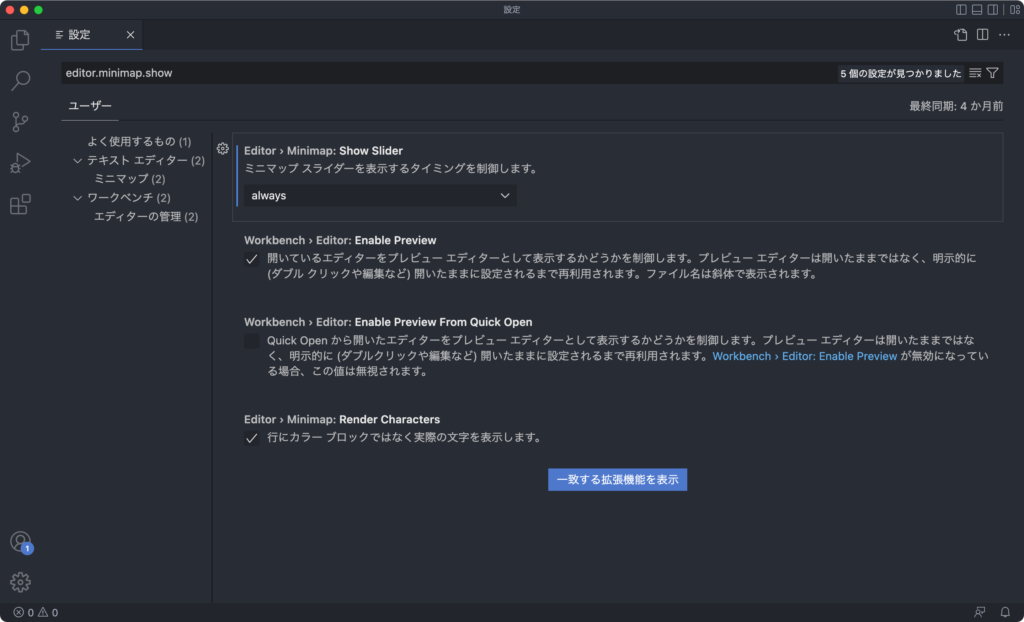Click the filter settings funnel icon

(992, 73)
